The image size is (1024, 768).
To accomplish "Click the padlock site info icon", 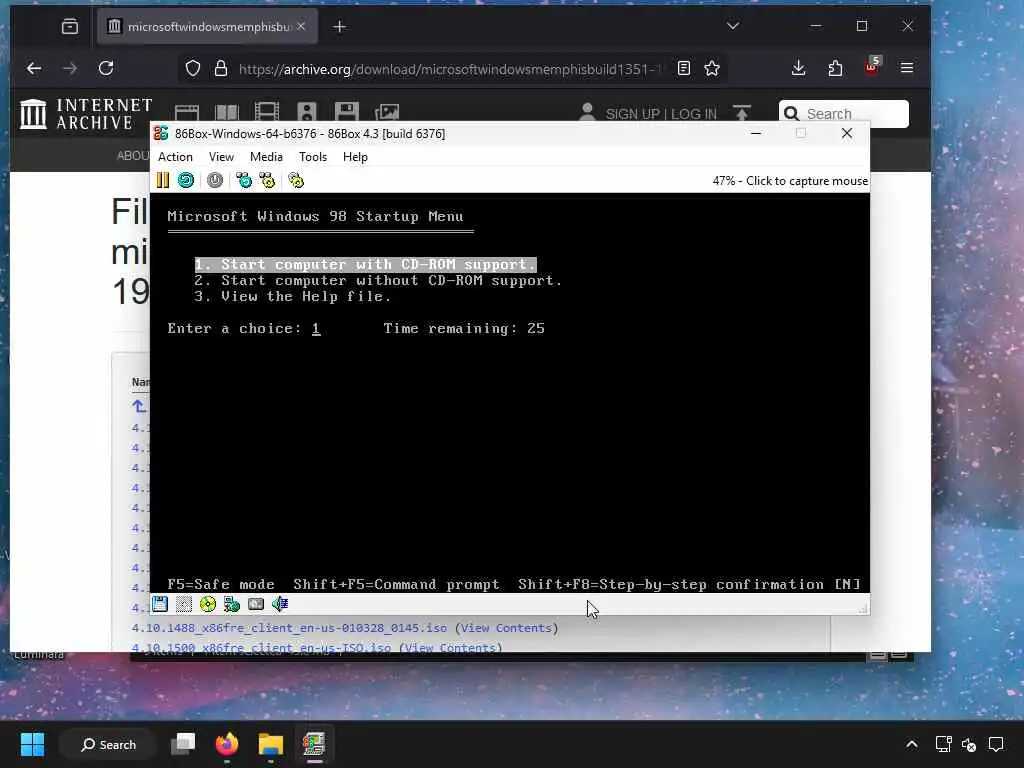I will point(221,68).
